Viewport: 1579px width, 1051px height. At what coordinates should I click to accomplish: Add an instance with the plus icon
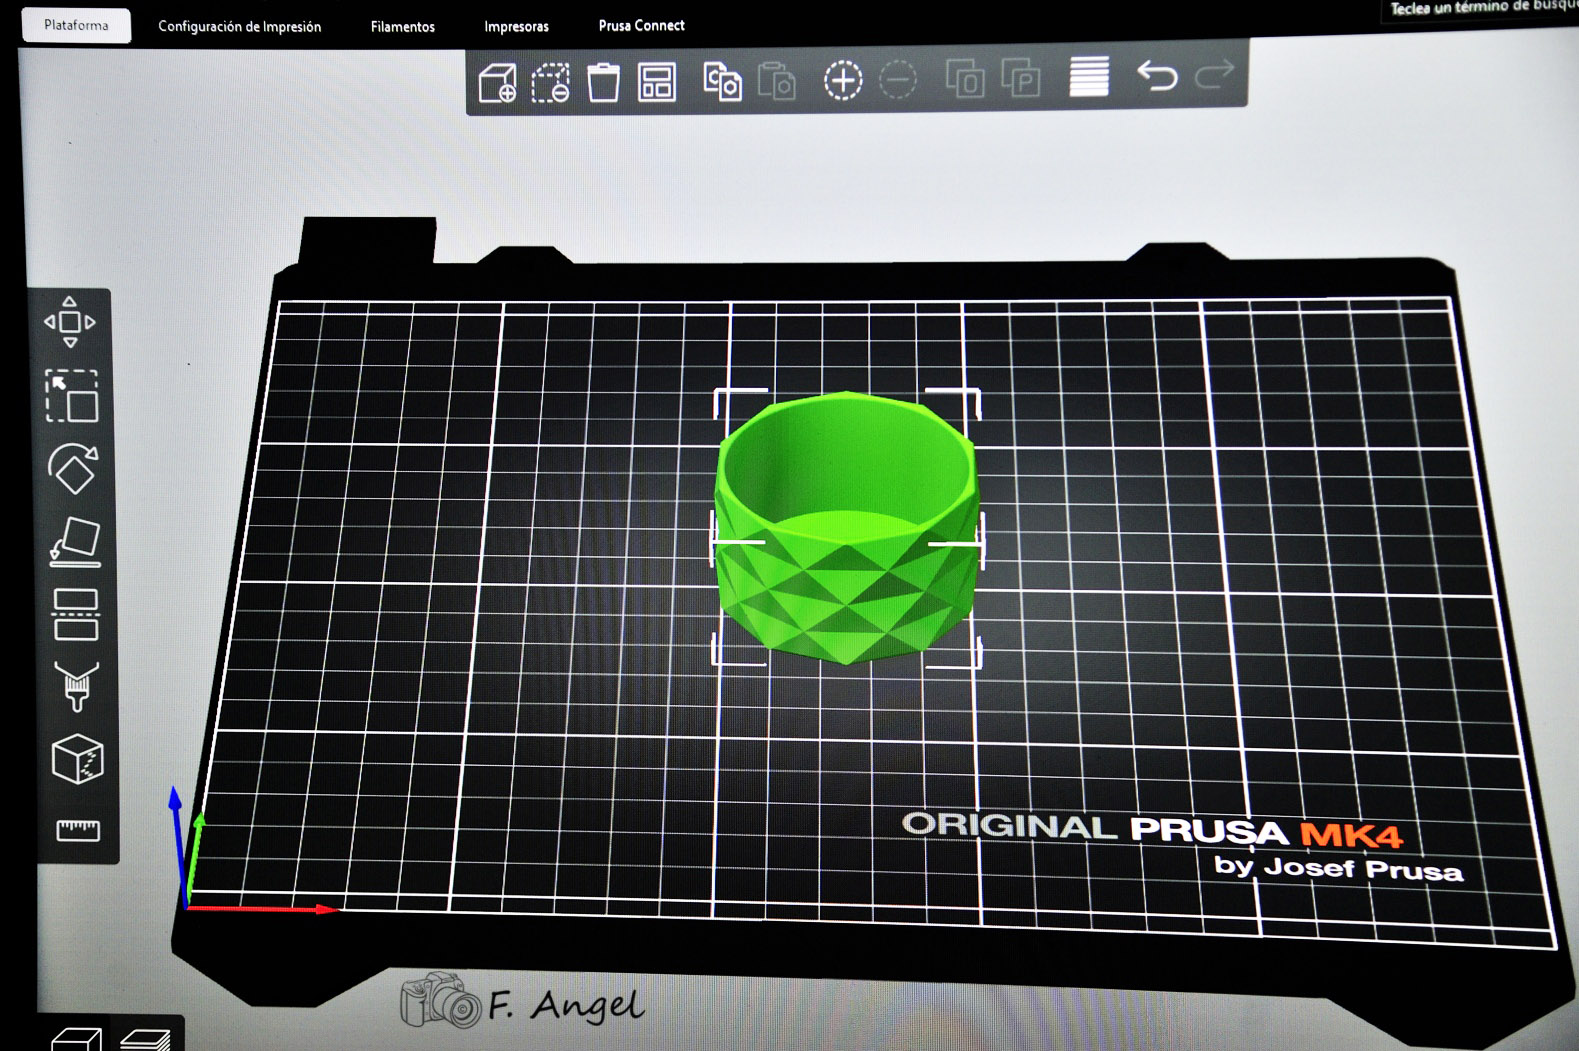pos(843,80)
